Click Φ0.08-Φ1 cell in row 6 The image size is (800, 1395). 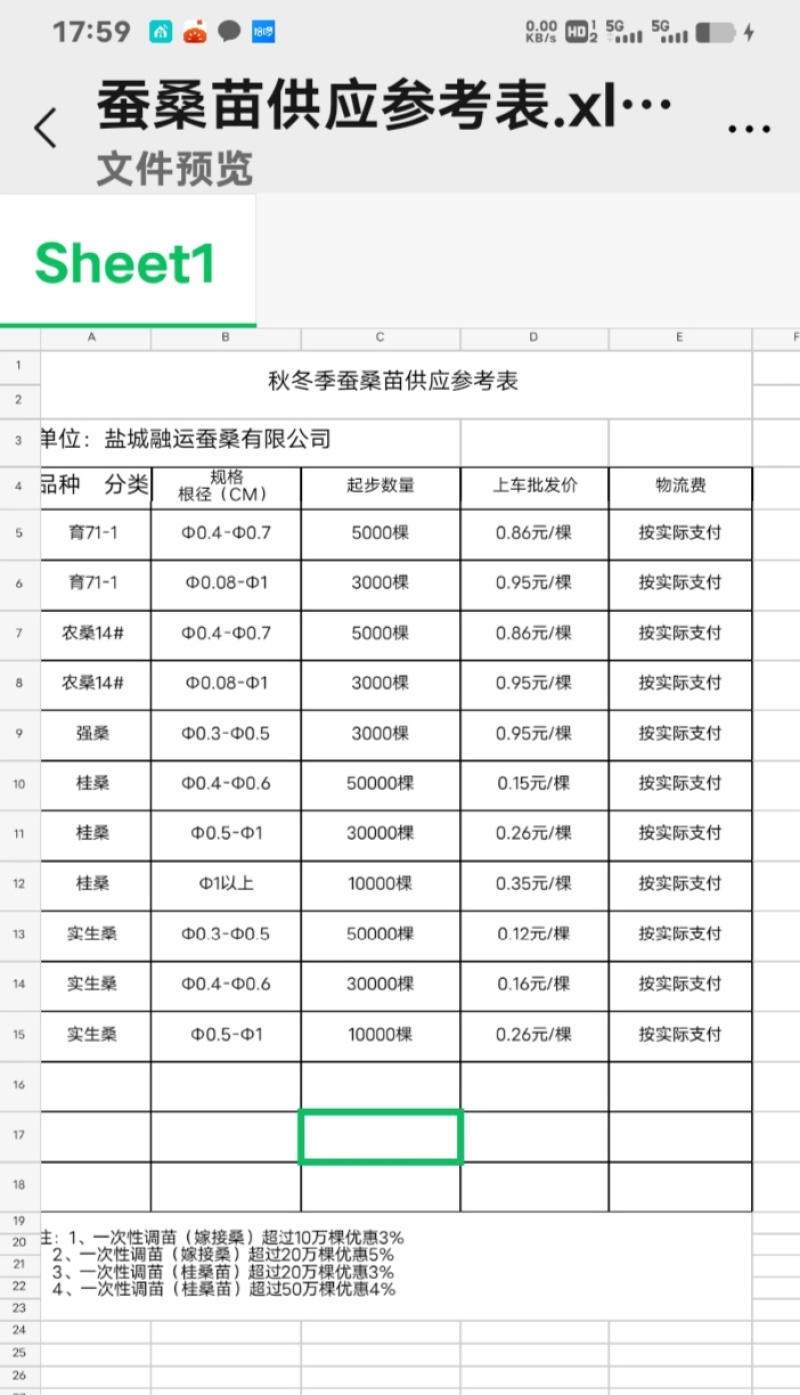coord(226,584)
